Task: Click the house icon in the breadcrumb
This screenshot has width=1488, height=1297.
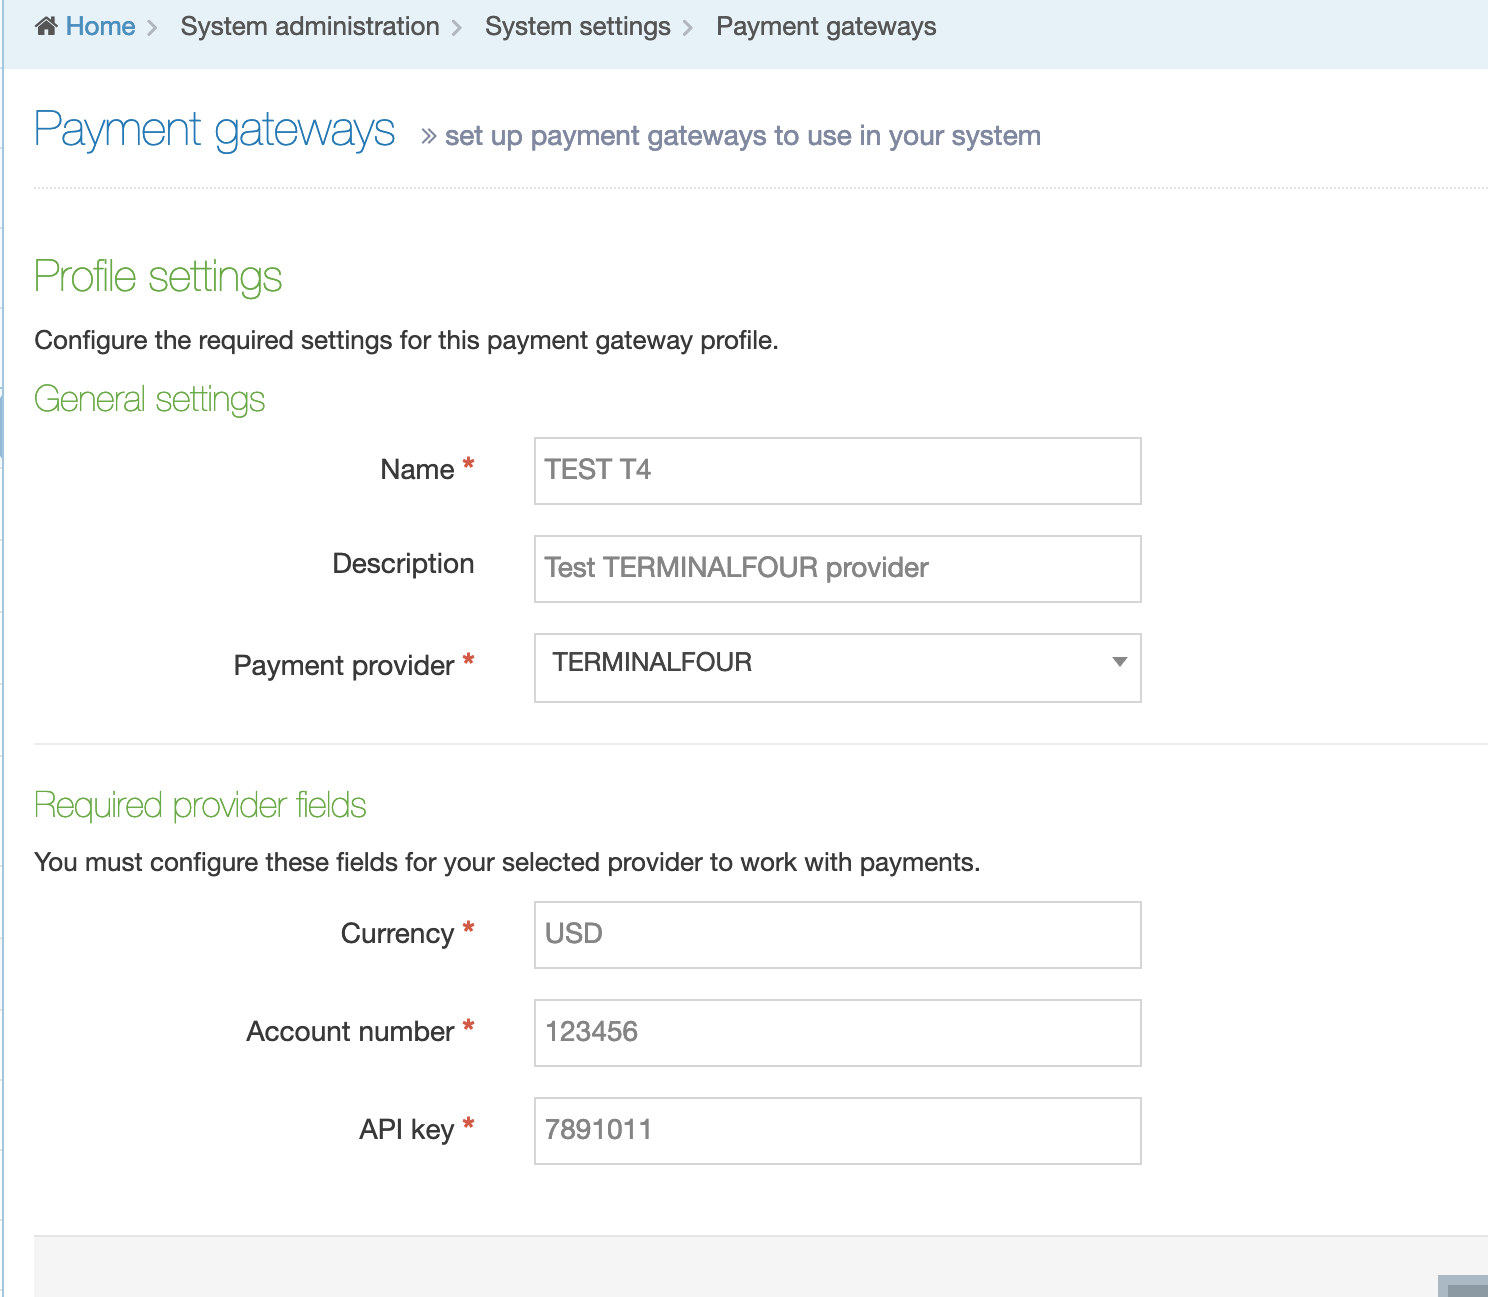Action: point(46,26)
